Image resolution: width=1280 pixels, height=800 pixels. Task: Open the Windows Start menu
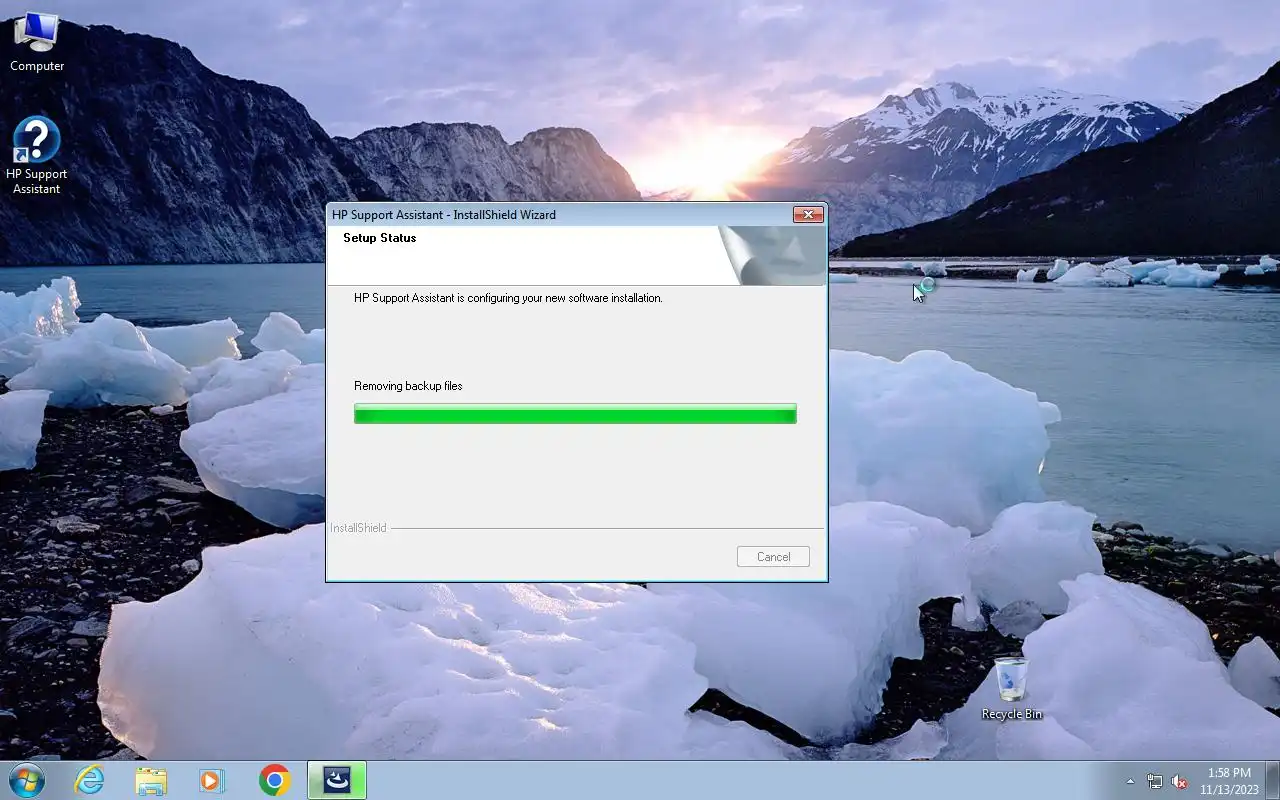pos(27,780)
